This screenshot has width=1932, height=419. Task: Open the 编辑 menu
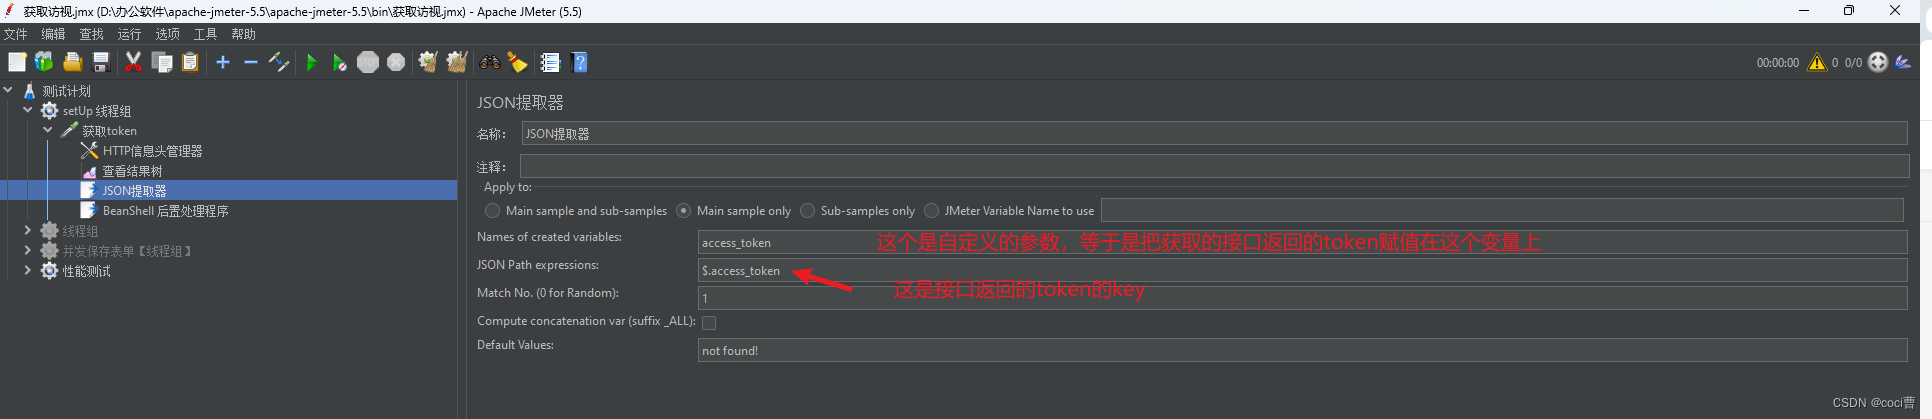coord(53,34)
